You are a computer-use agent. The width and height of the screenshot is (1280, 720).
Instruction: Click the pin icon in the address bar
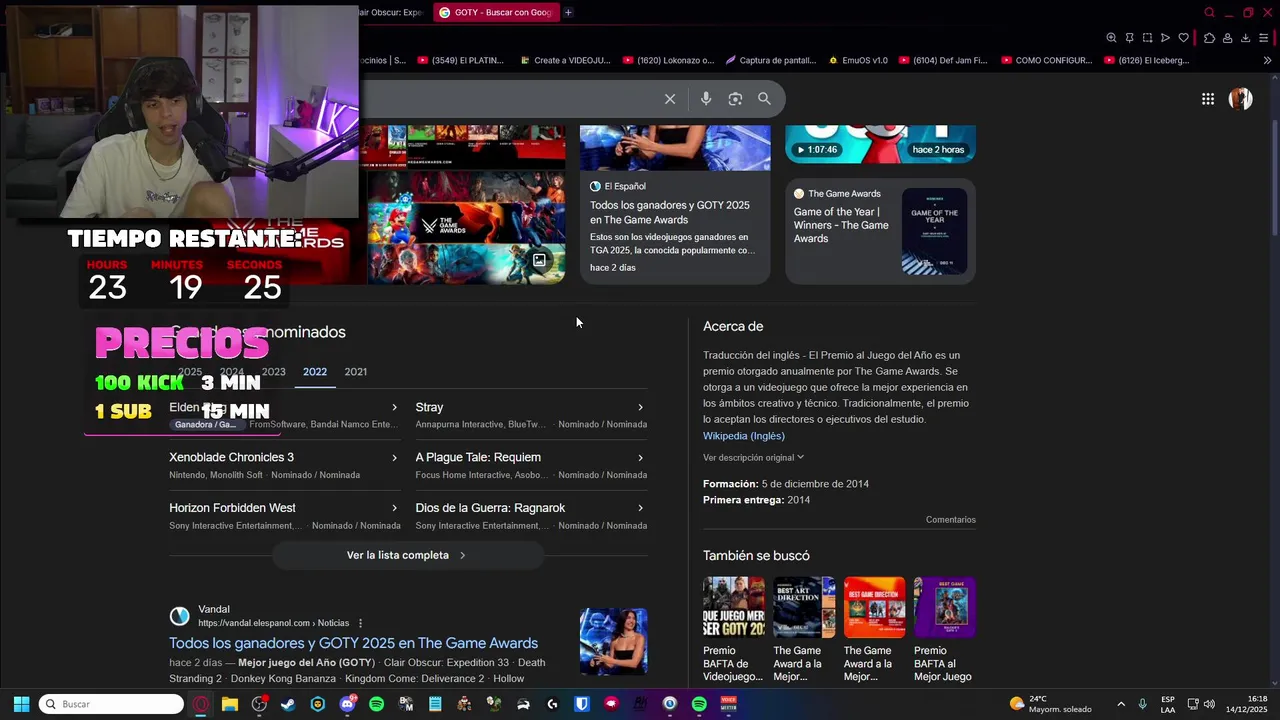1129,38
